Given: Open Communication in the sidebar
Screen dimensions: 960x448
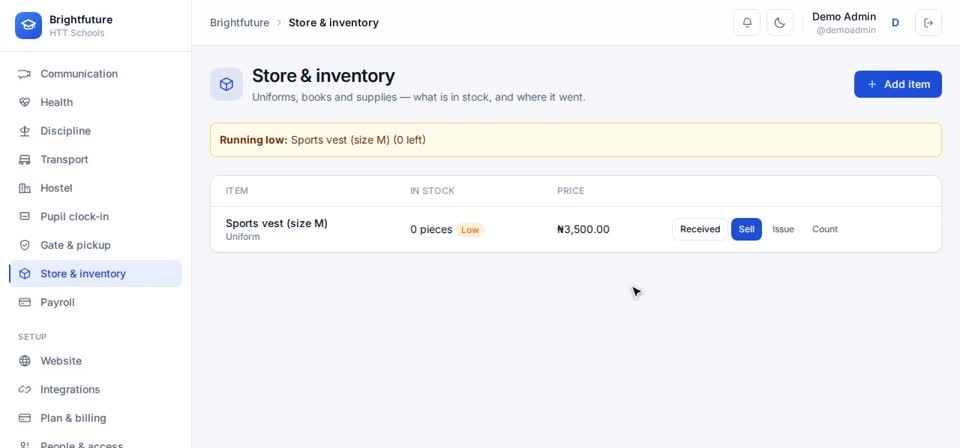Looking at the screenshot, I should (x=96, y=74).
